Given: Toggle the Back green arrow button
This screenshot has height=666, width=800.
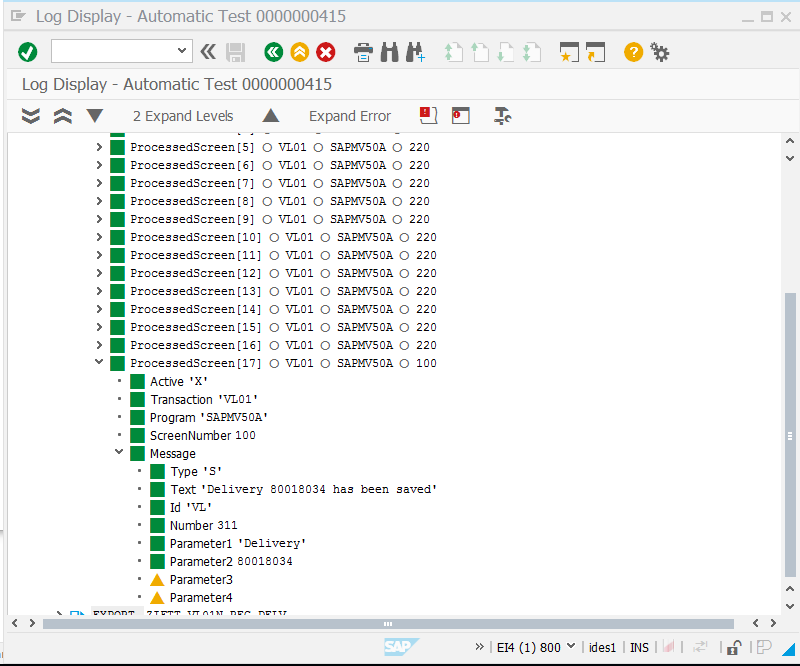Looking at the screenshot, I should click(x=273, y=51).
